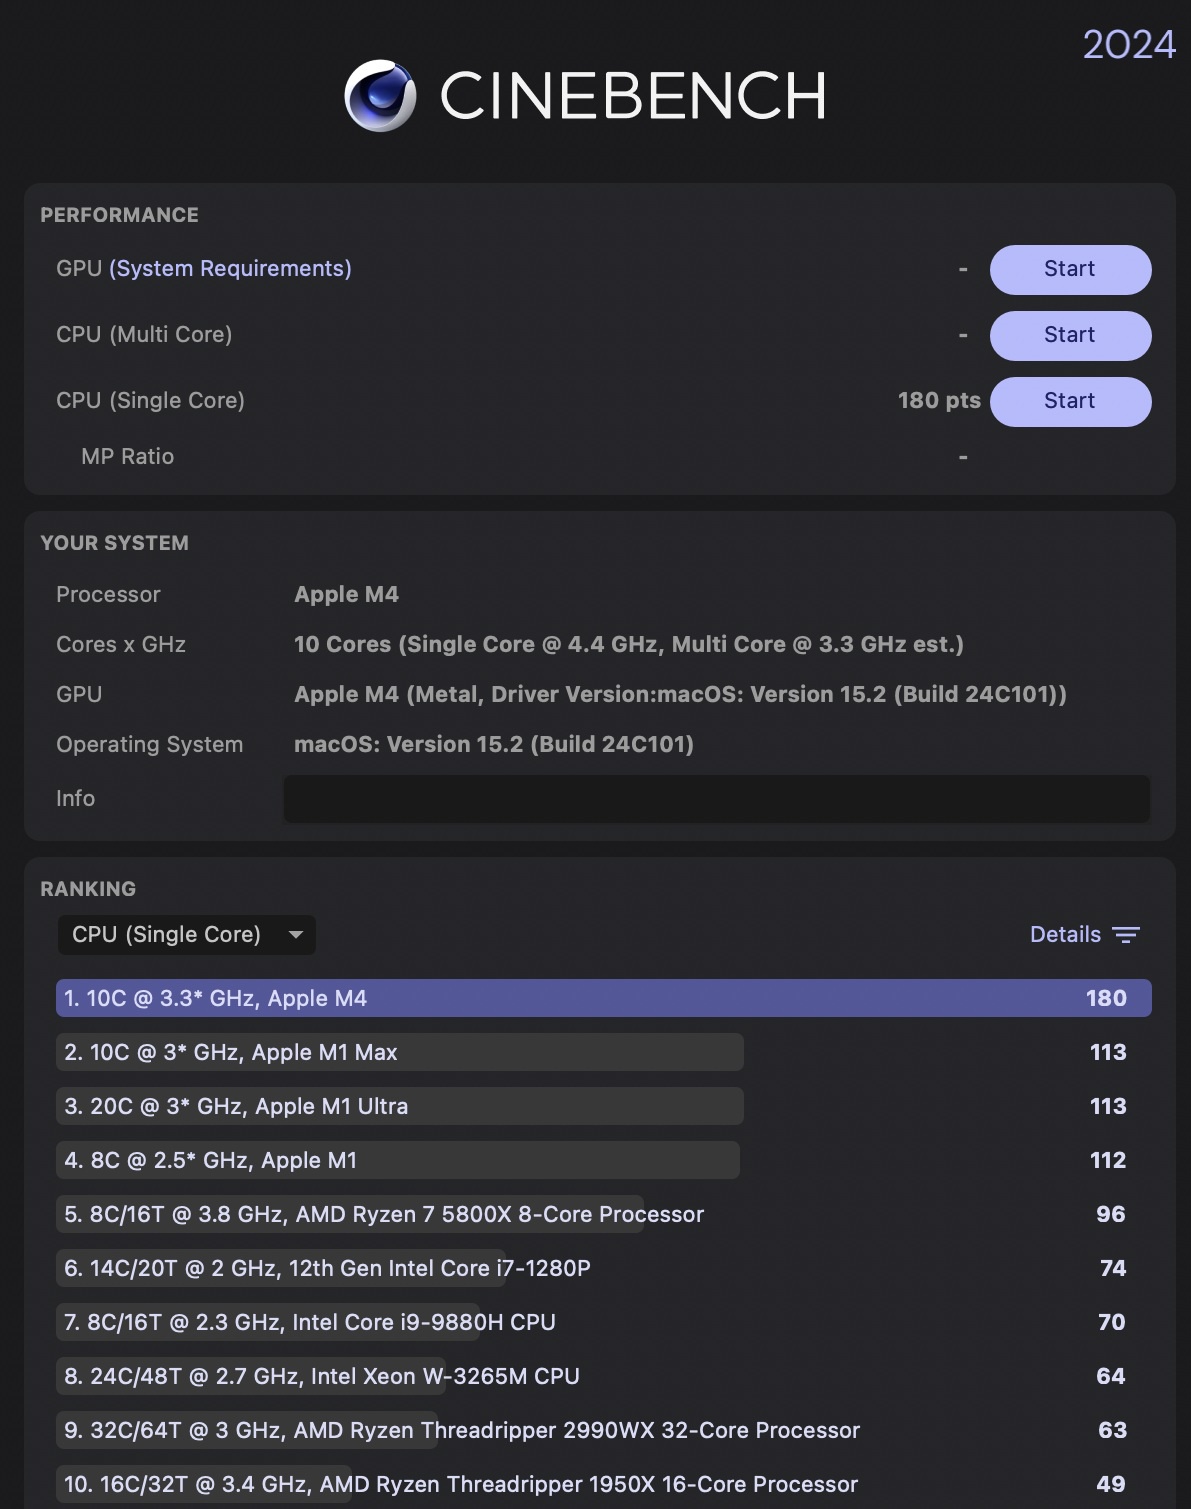This screenshot has width=1191, height=1509.
Task: Click the Info text field
Action: (x=716, y=799)
